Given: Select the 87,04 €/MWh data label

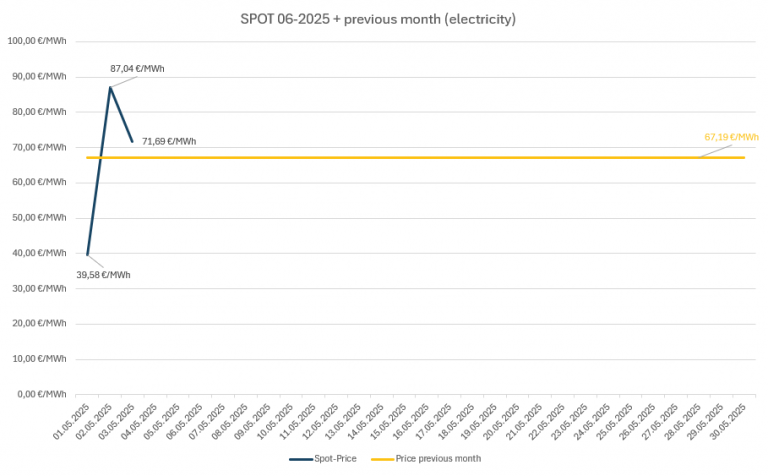Looking at the screenshot, I should (137, 69).
